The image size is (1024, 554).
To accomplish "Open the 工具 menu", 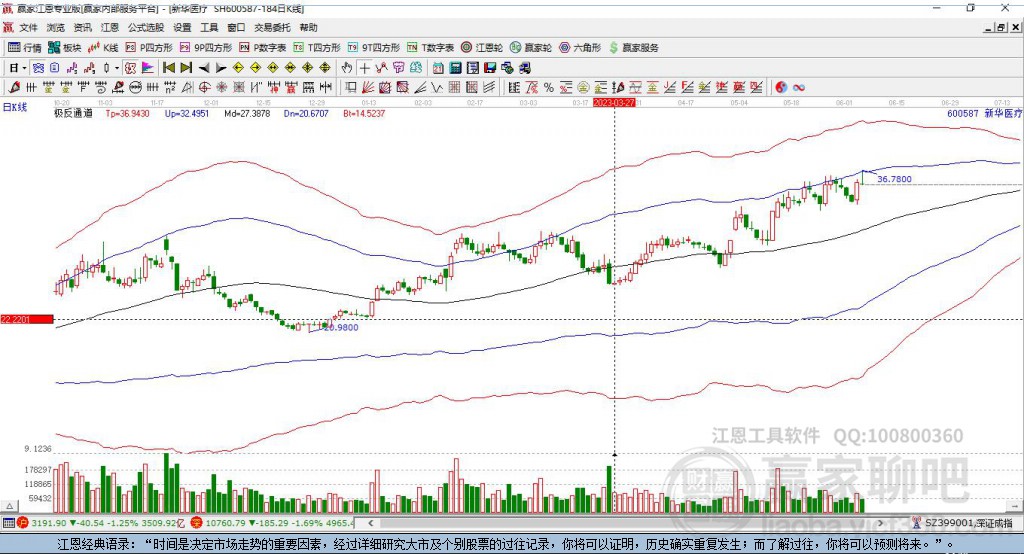I will (209, 27).
